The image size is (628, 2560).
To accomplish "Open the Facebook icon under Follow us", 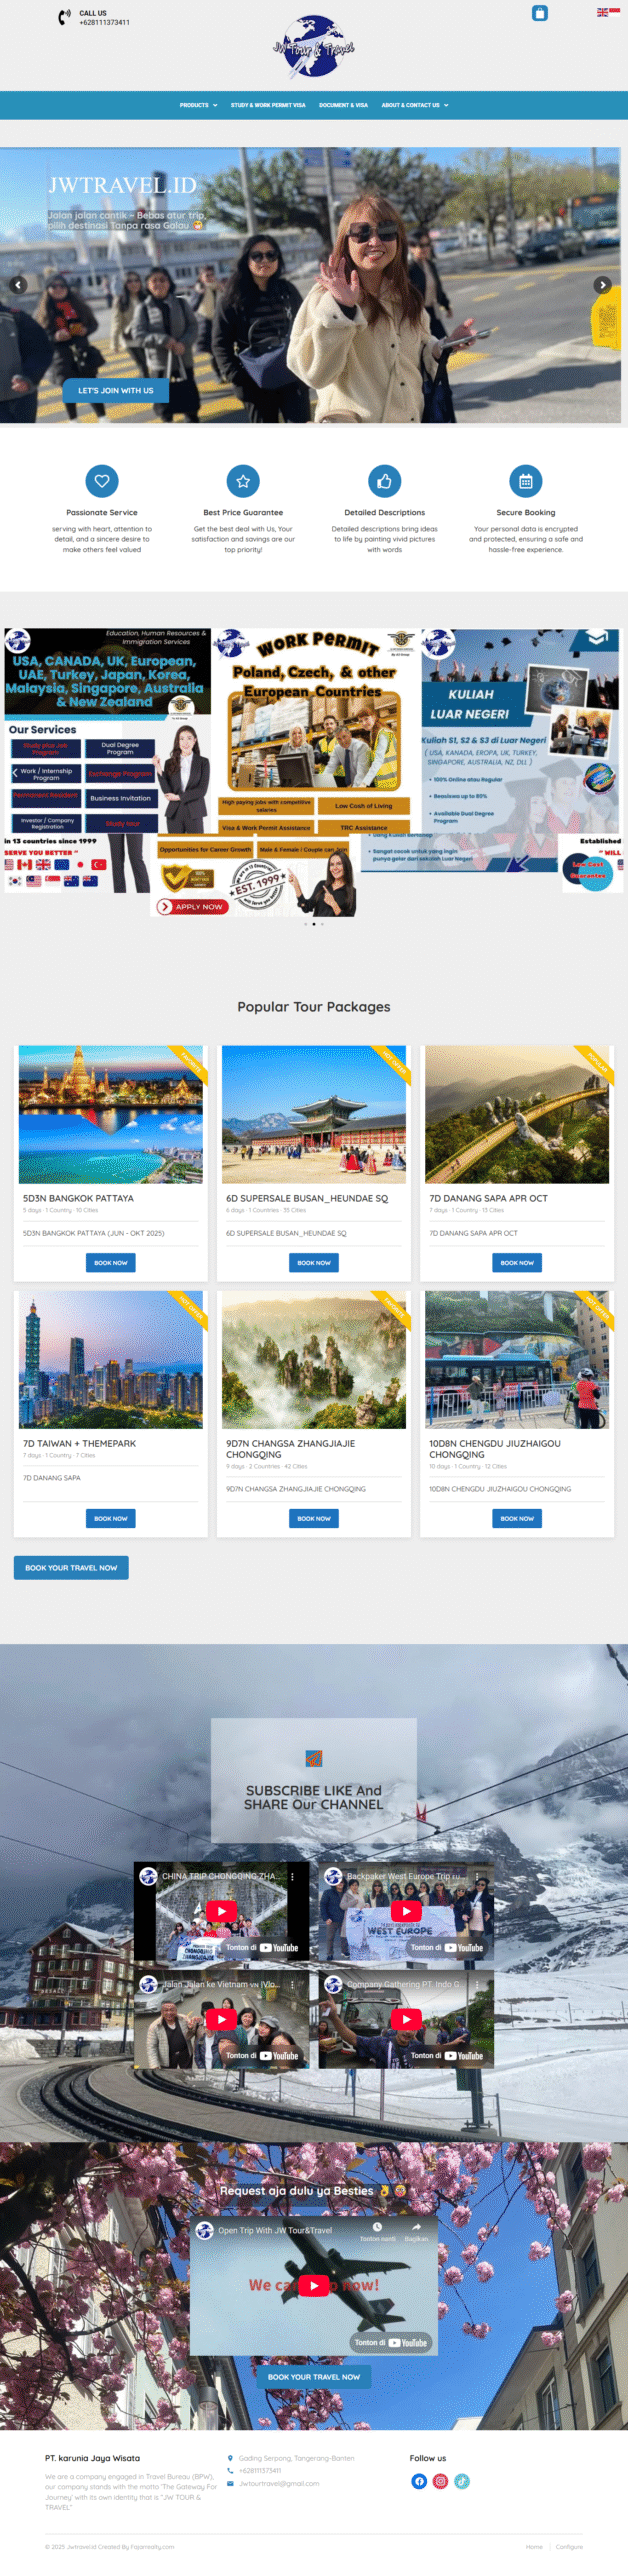I will 419,2481.
